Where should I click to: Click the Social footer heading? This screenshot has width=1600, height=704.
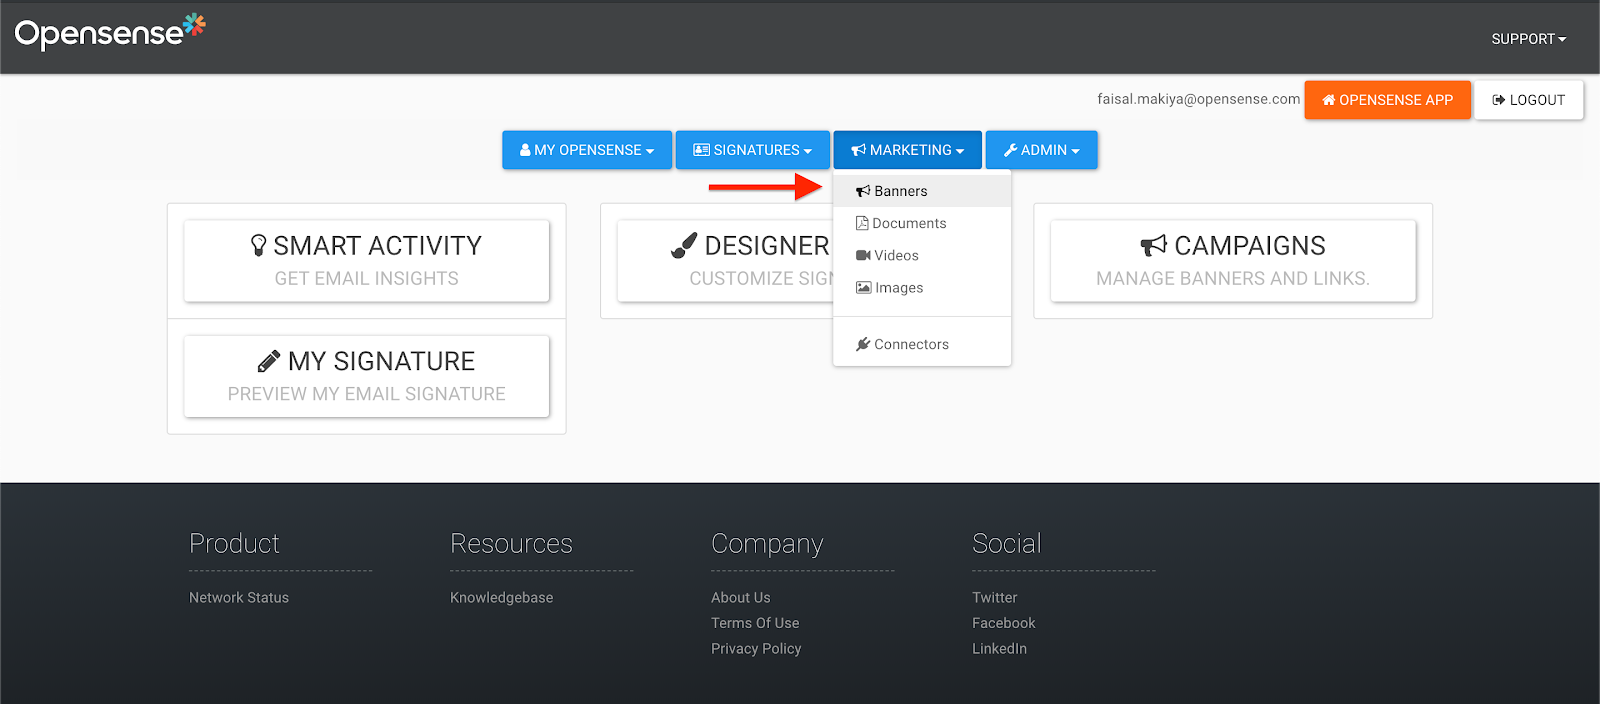(x=1007, y=543)
